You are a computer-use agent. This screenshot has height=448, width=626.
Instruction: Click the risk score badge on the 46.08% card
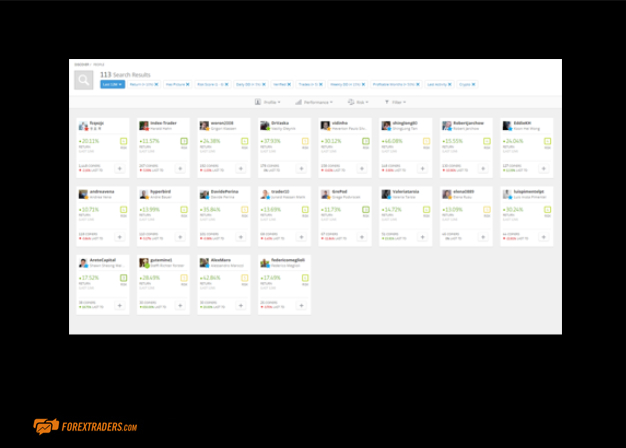(x=426, y=141)
